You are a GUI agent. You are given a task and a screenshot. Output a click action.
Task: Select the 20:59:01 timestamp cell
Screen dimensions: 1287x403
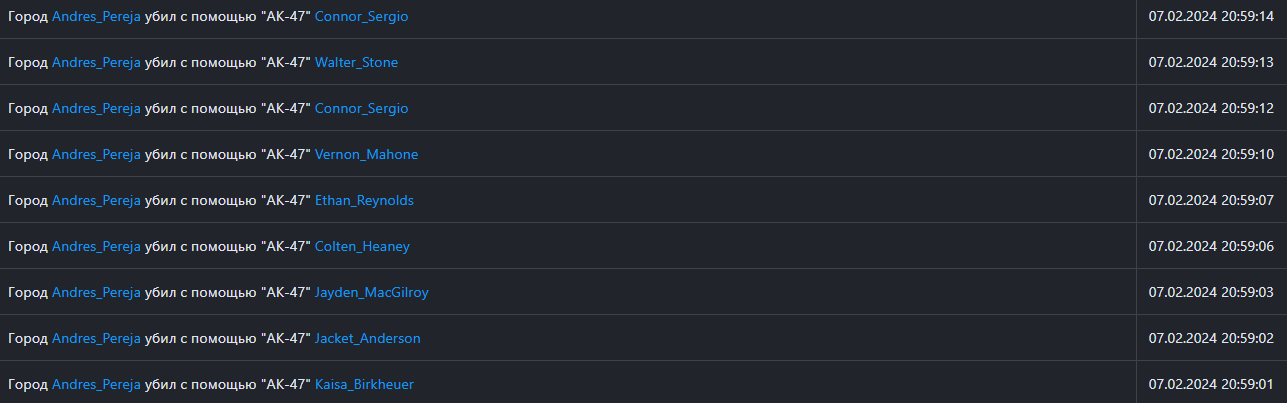click(x=1211, y=384)
